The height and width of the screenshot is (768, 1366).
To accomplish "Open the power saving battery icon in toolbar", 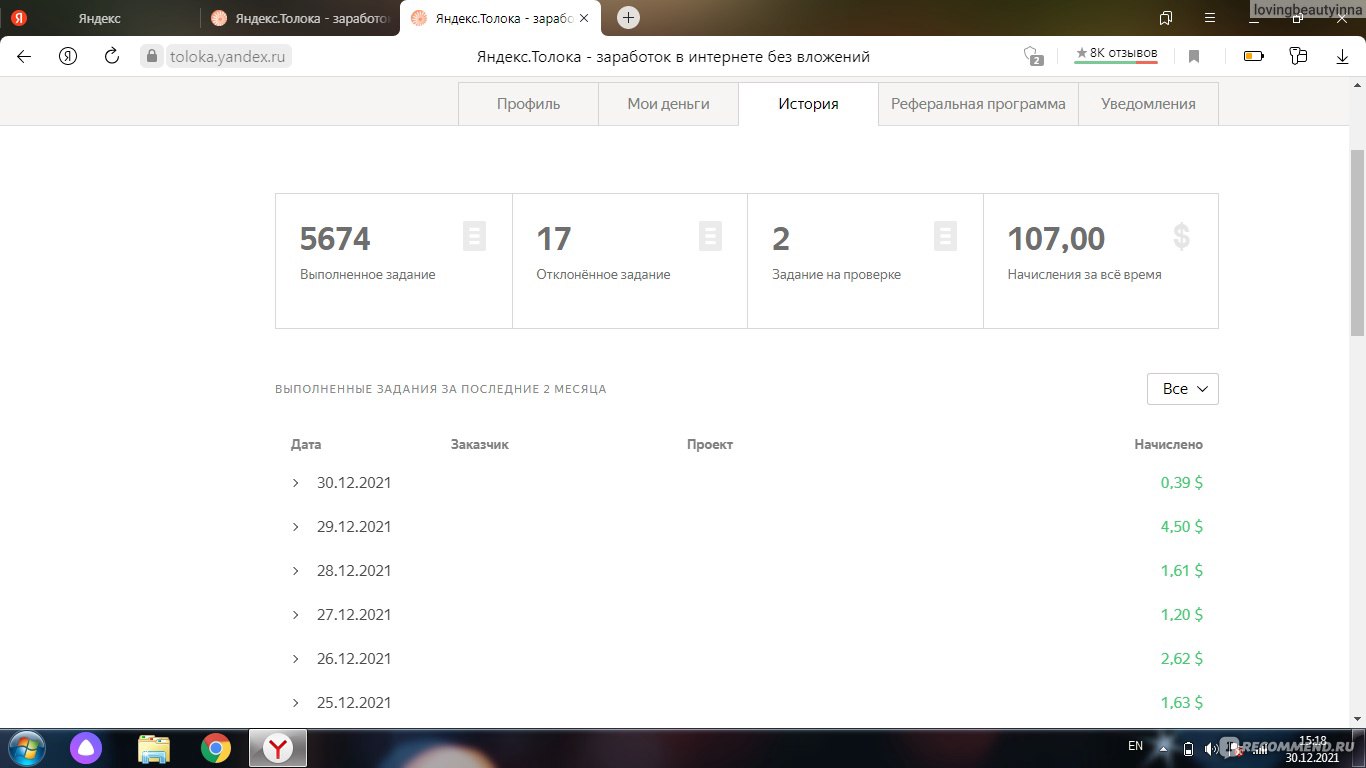I will coord(1253,56).
